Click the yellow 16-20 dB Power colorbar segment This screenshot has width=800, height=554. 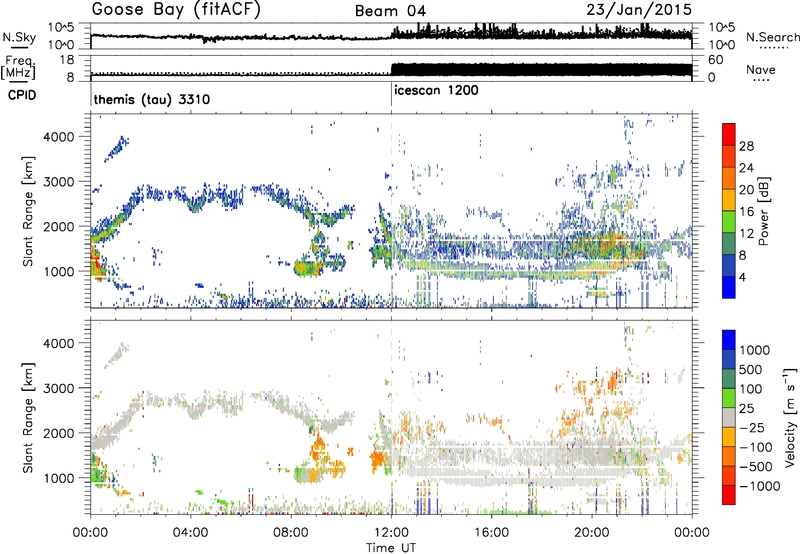click(729, 199)
